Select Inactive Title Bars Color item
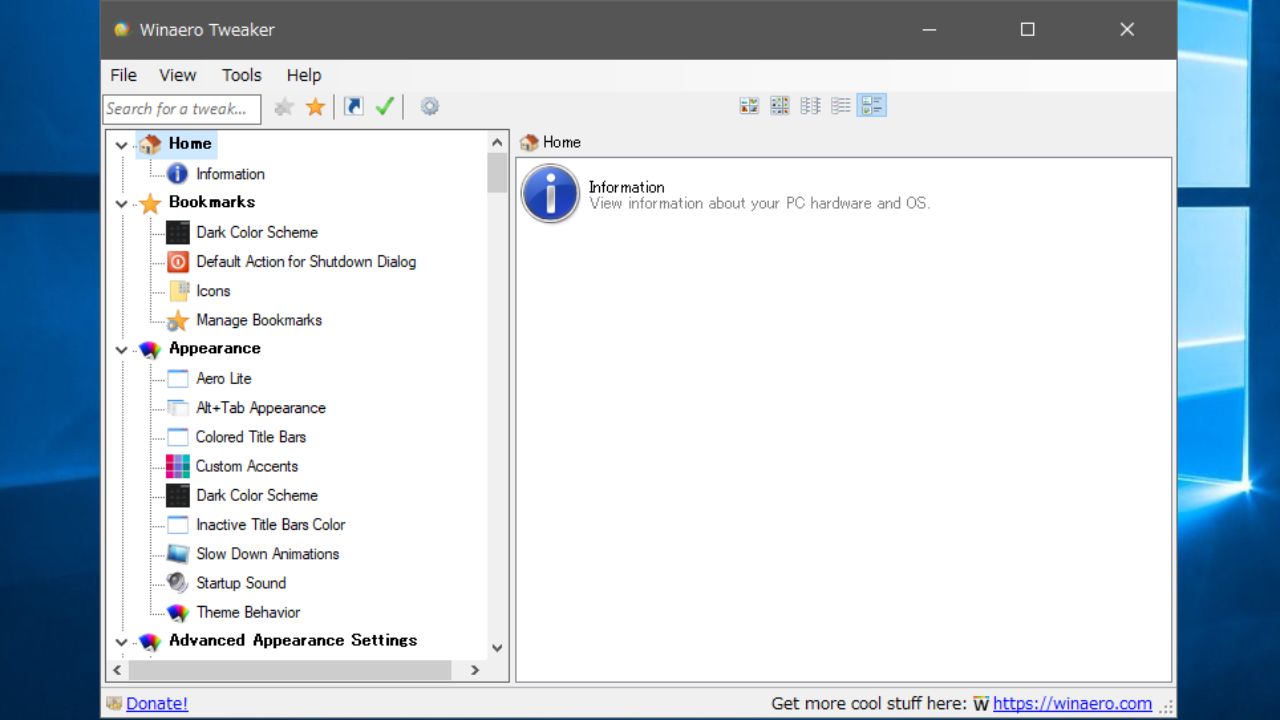 click(x=271, y=525)
